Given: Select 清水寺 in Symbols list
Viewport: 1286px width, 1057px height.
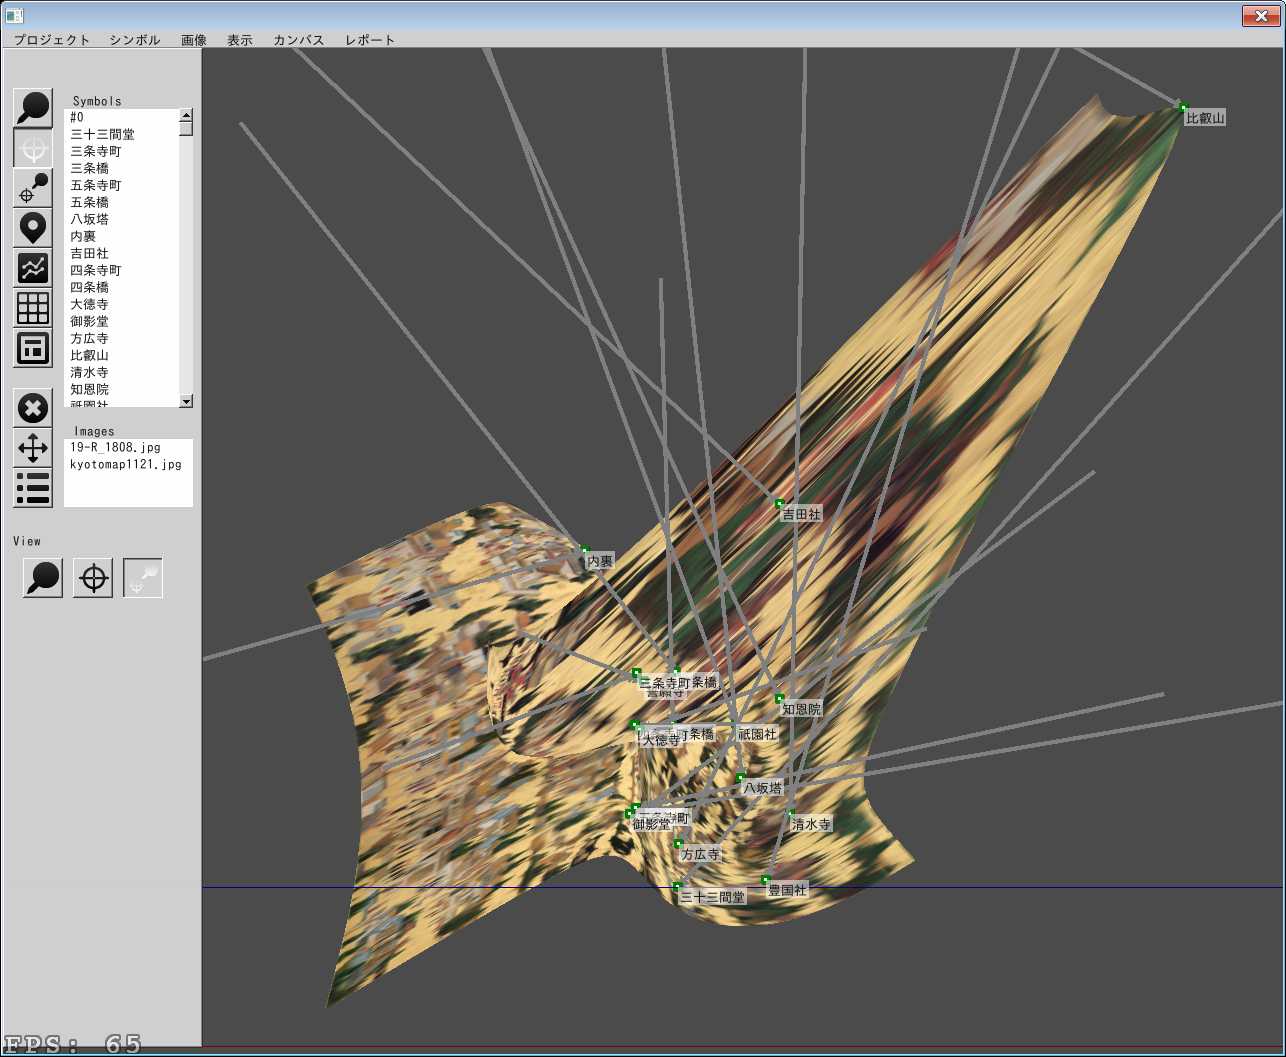Looking at the screenshot, I should point(89,372).
